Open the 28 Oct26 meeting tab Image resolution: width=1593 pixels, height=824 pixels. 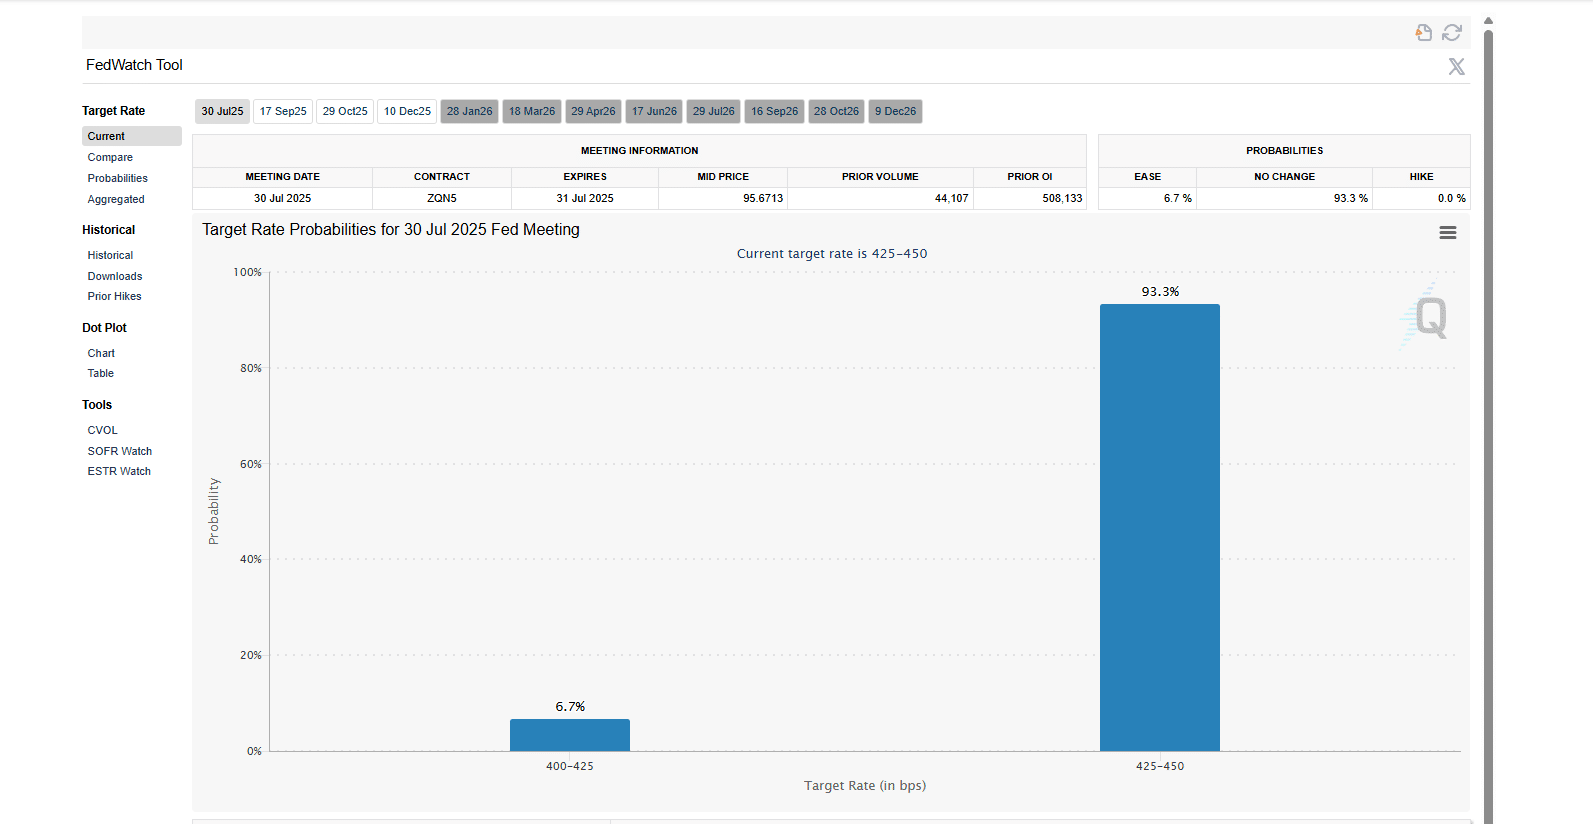(836, 111)
